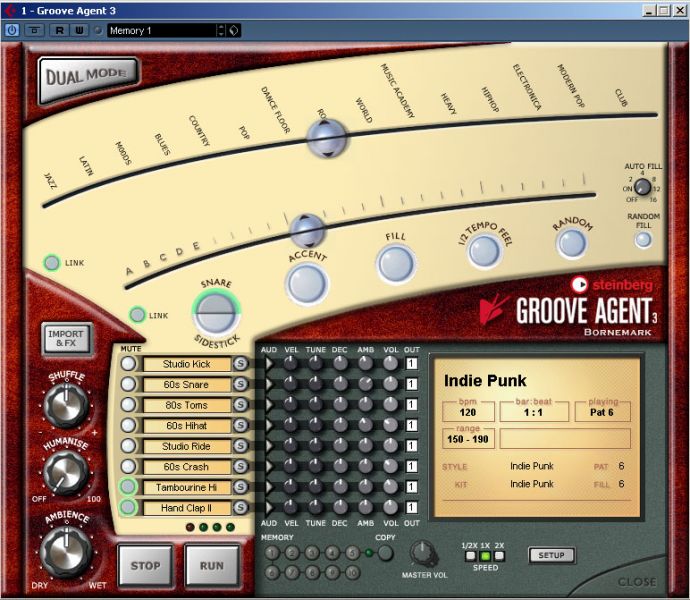Screen dimensions: 690x600
Task: Solo the 80s Toms with S button
Action: [240, 405]
